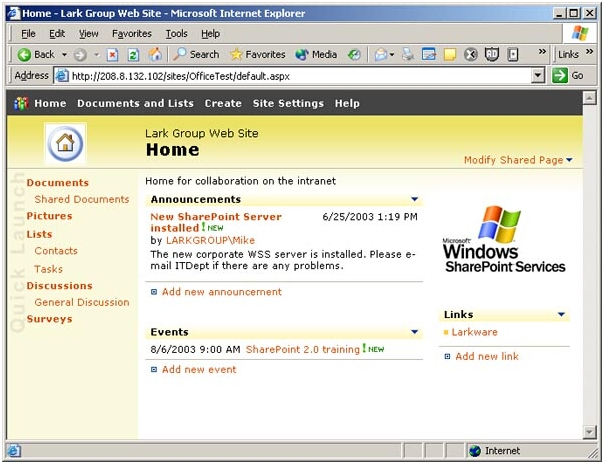The image size is (604, 464).
Task: Go to Documents and Lists in the navigation bar
Action: point(135,103)
